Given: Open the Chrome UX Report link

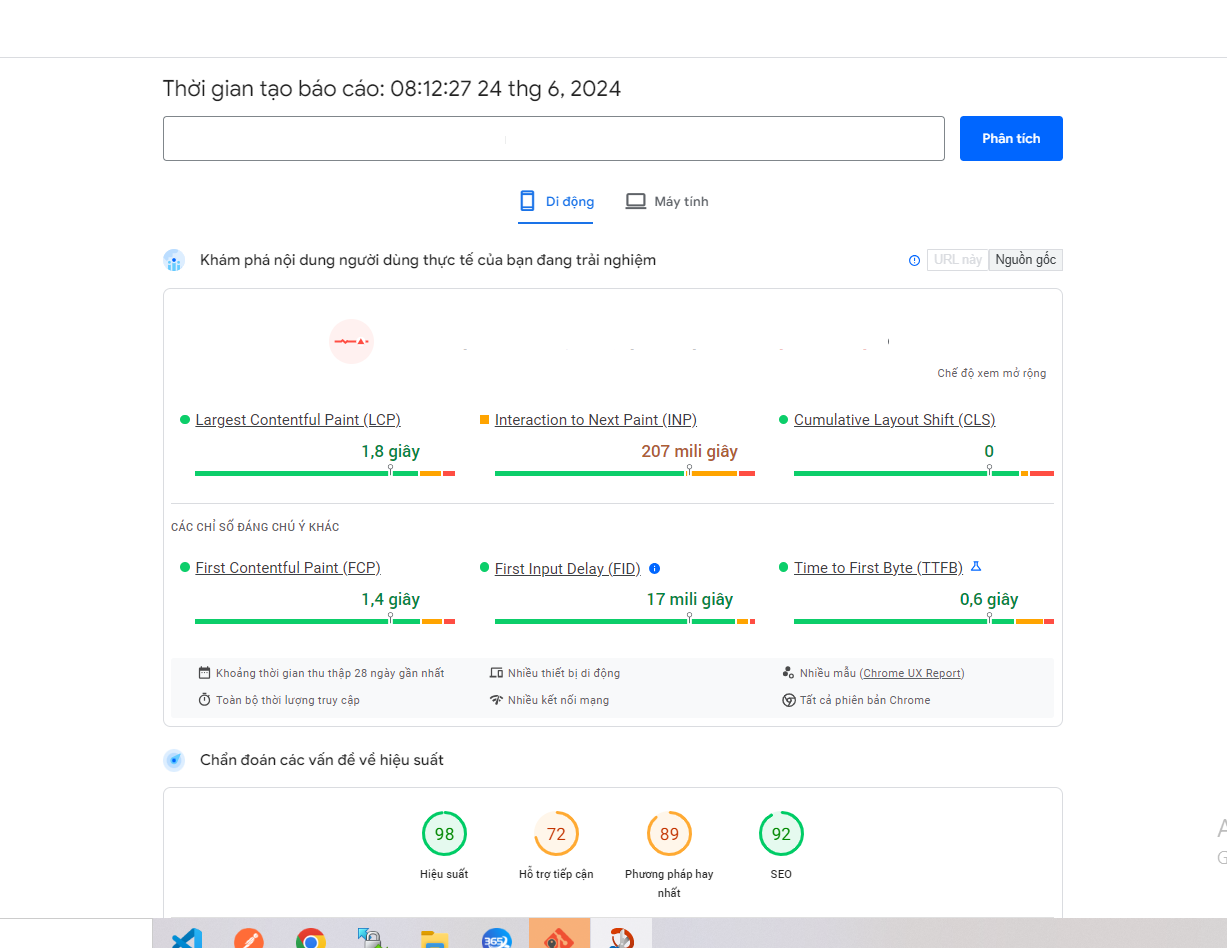Looking at the screenshot, I should click(x=913, y=673).
